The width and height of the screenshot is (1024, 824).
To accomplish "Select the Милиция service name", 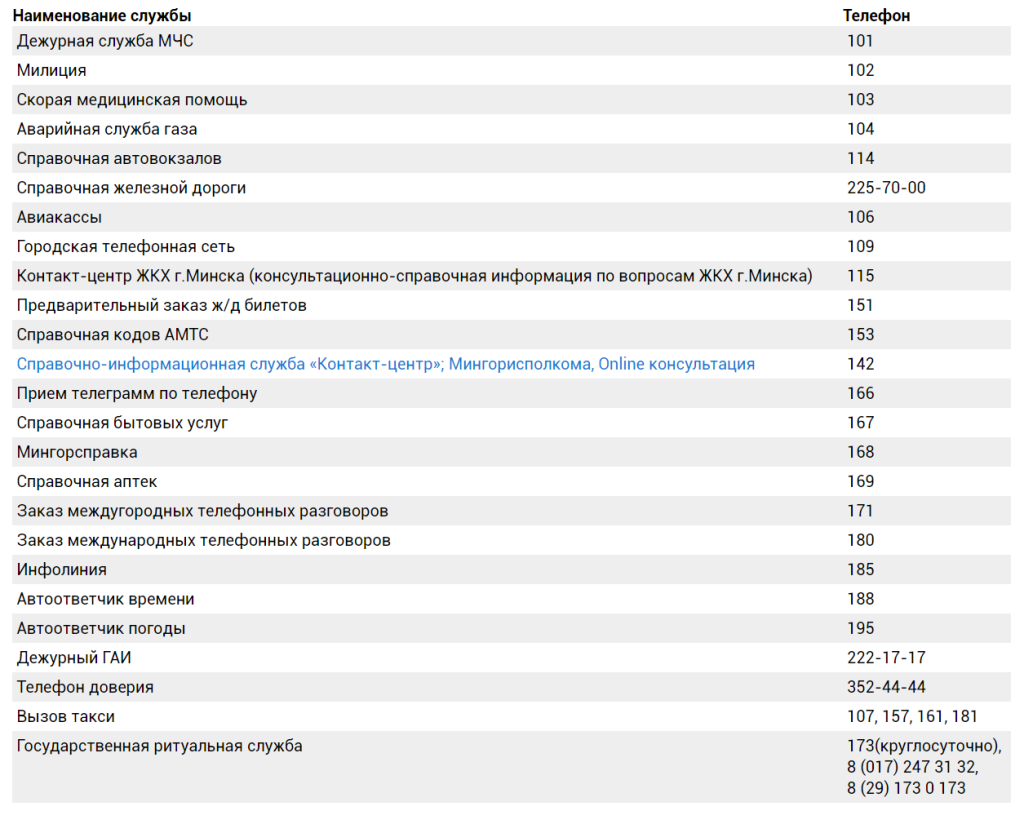I will click(x=52, y=70).
